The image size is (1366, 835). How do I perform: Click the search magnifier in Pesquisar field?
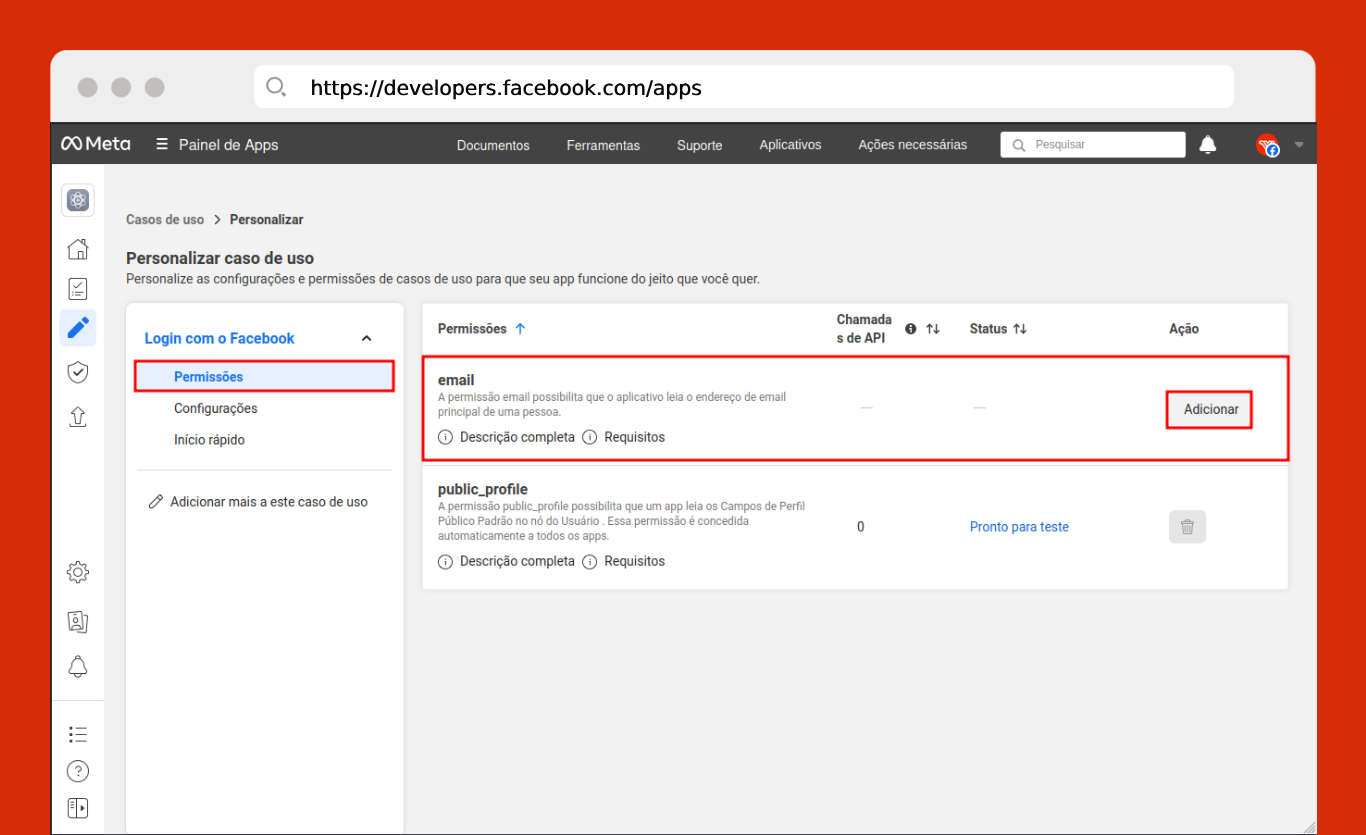[x=1019, y=145]
